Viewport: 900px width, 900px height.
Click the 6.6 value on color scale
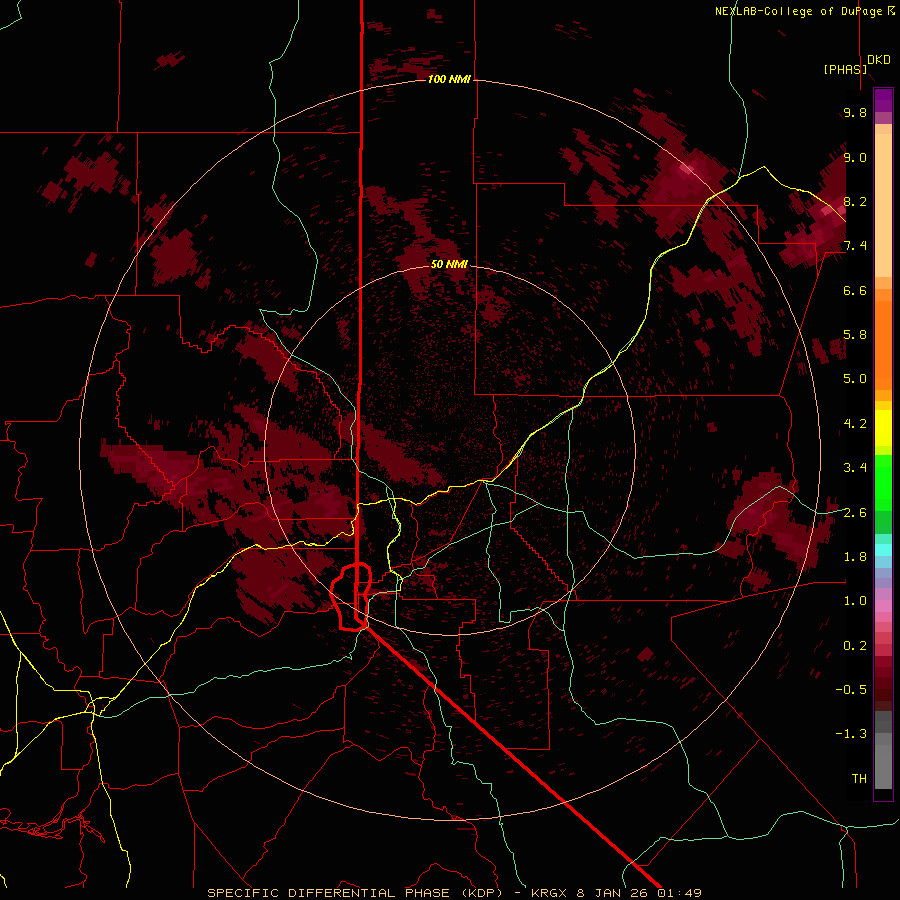[855, 290]
